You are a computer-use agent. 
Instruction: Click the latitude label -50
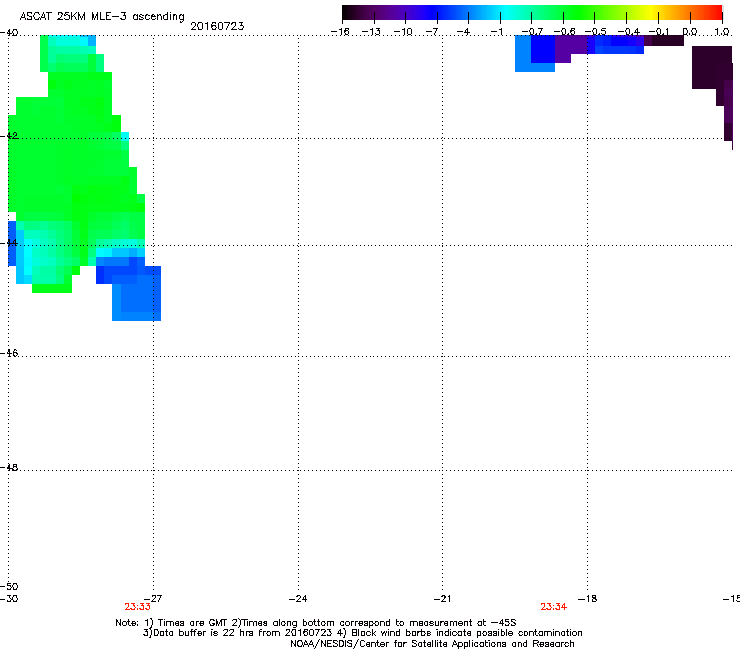pos(9,587)
